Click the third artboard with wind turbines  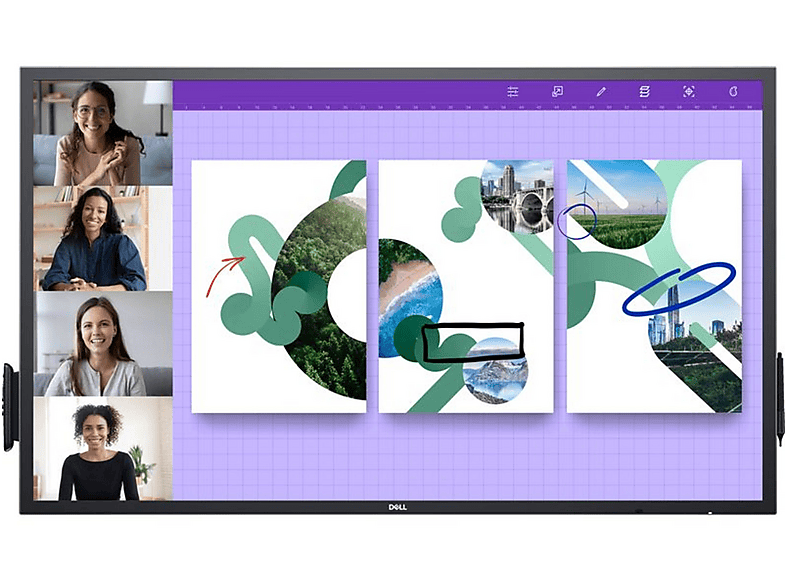pos(654,286)
